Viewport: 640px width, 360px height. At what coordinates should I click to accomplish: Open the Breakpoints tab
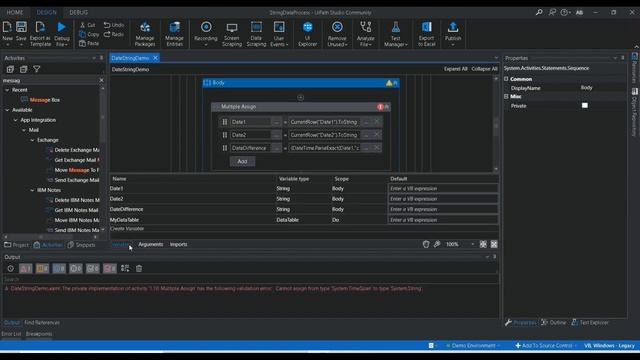click(39, 334)
